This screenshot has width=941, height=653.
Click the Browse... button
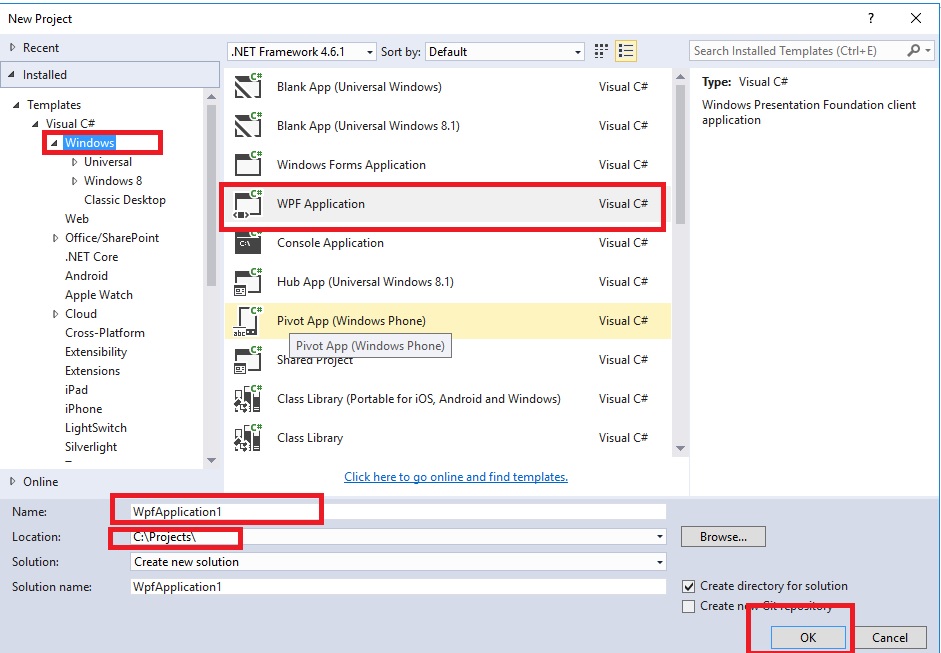(x=723, y=537)
